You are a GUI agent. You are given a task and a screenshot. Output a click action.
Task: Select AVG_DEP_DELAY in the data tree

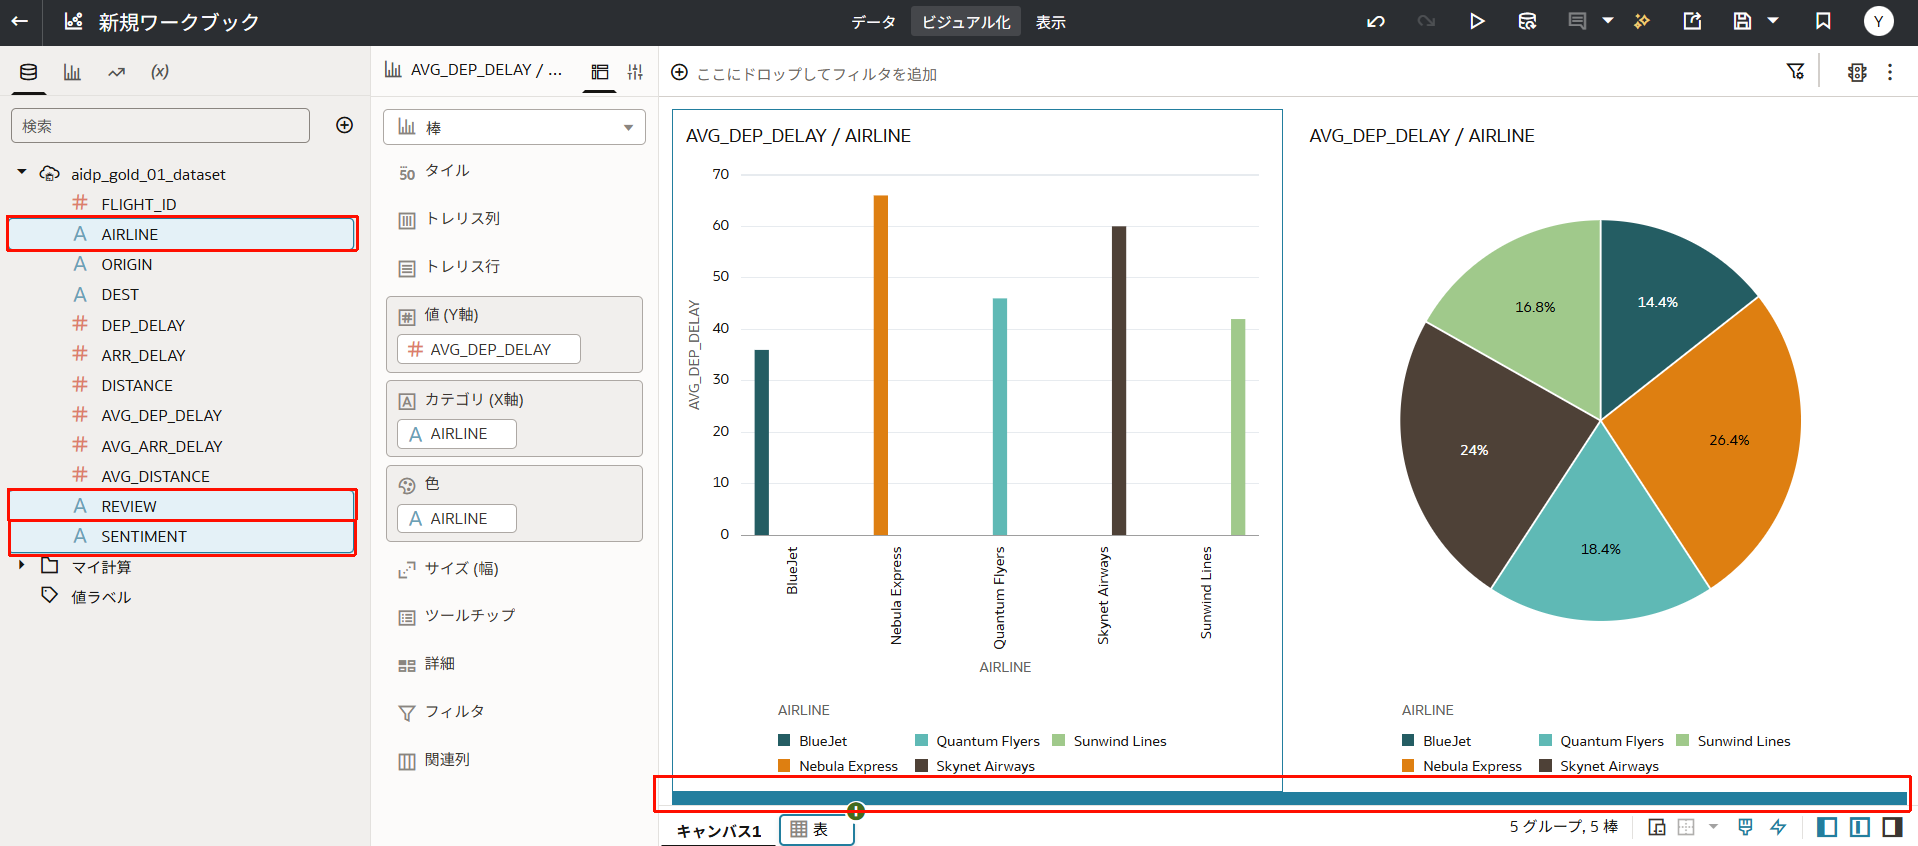[161, 415]
